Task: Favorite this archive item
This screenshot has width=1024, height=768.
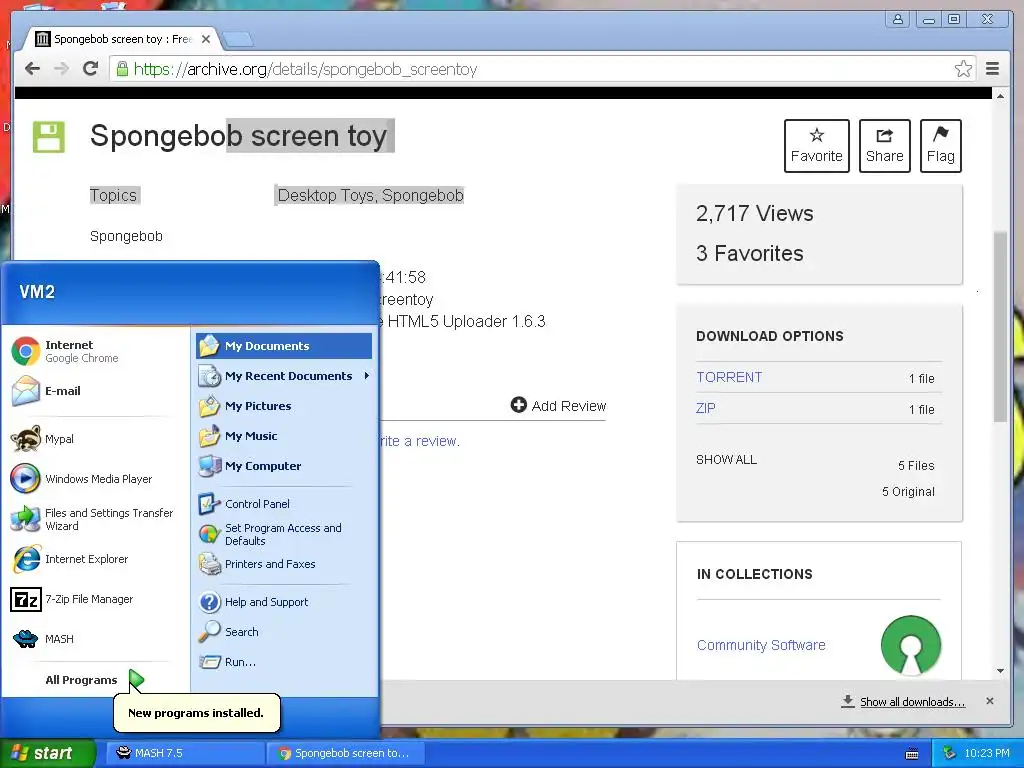Action: point(816,146)
